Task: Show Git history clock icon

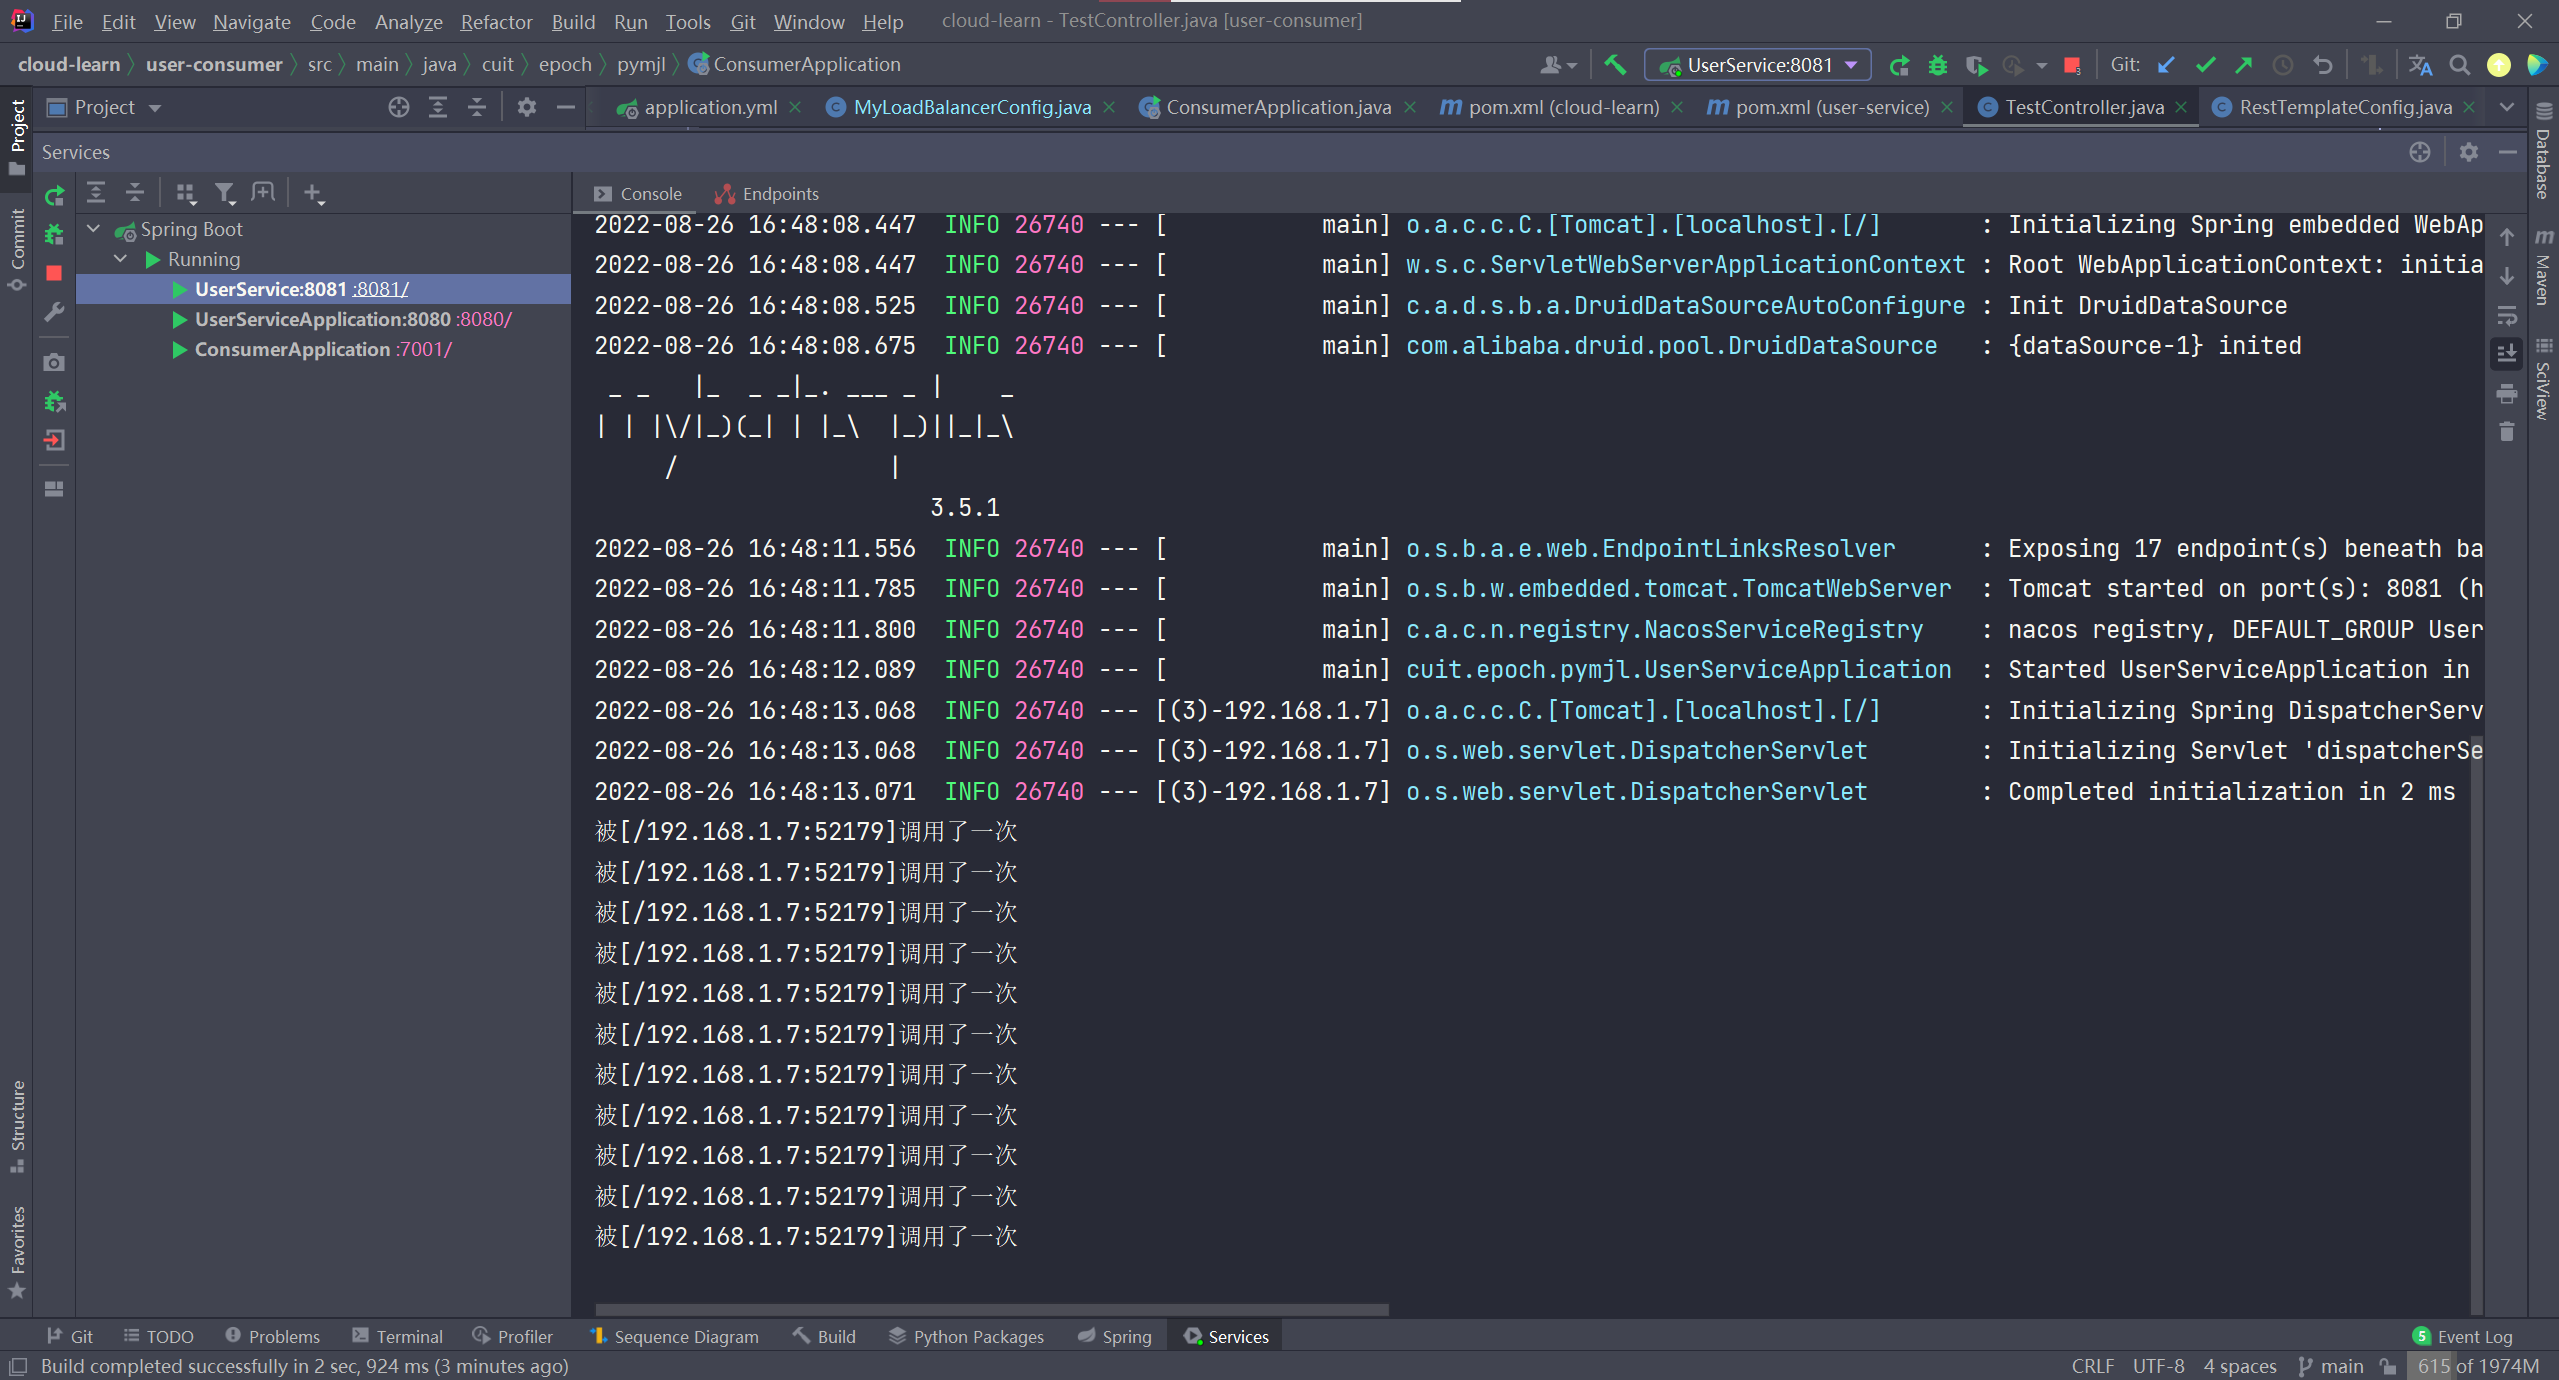Action: point(2283,65)
